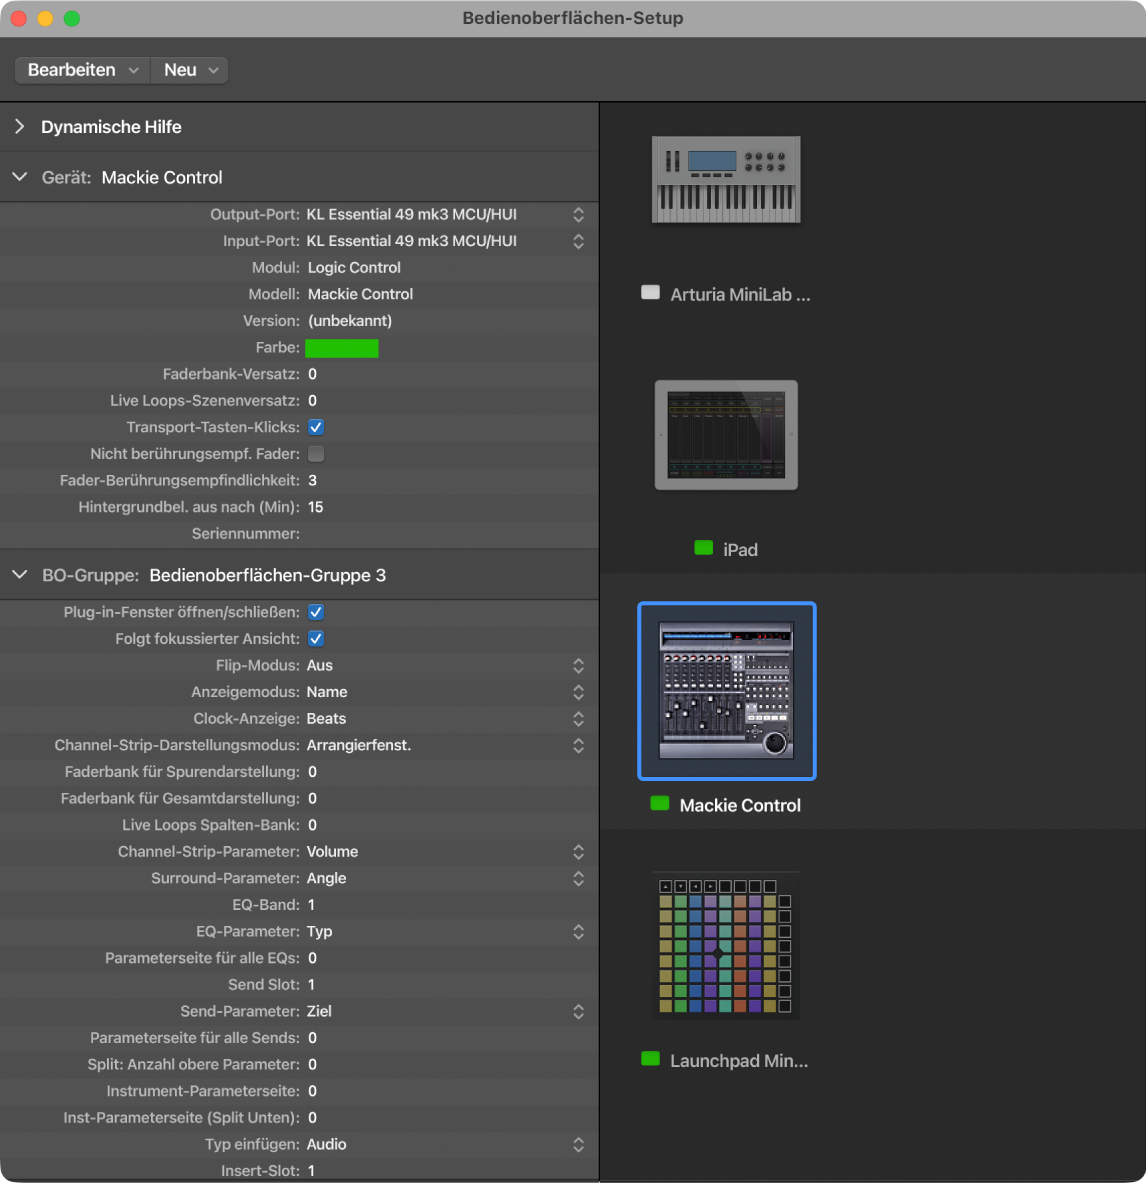
Task: Open the EQ-Parameter popup menu
Action: point(445,931)
